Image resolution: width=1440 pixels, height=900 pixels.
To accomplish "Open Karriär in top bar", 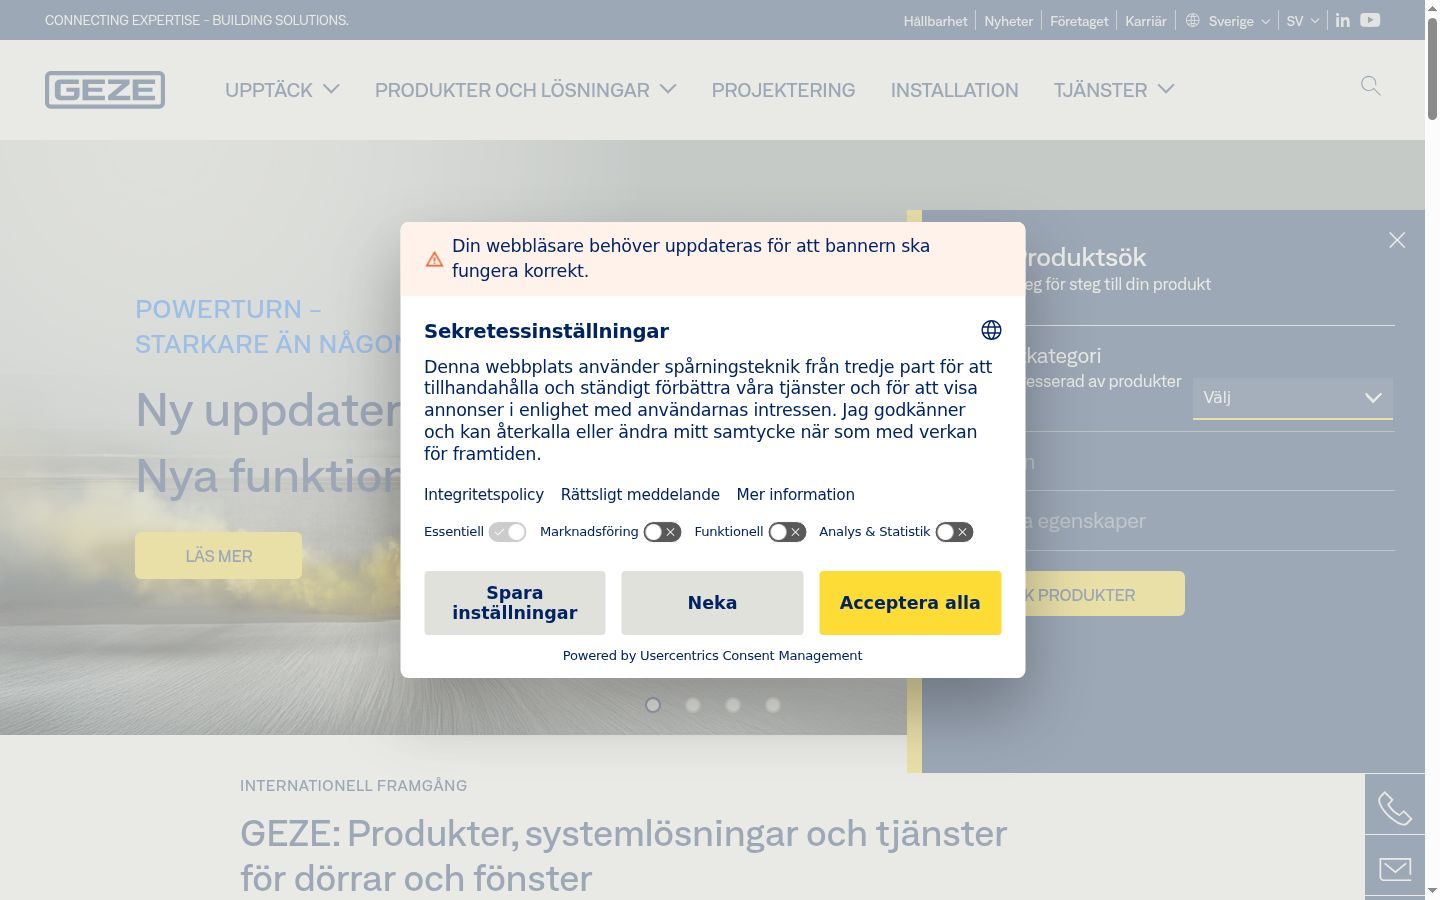I will 1146,21.
